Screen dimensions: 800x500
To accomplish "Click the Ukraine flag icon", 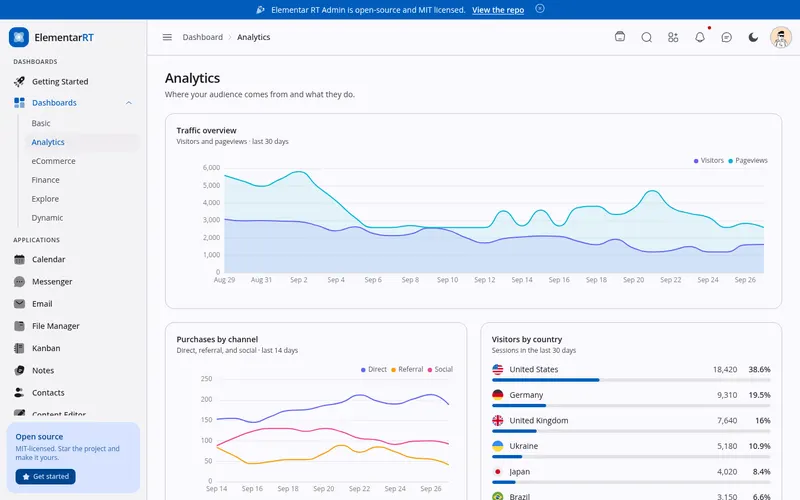I will (497, 445).
